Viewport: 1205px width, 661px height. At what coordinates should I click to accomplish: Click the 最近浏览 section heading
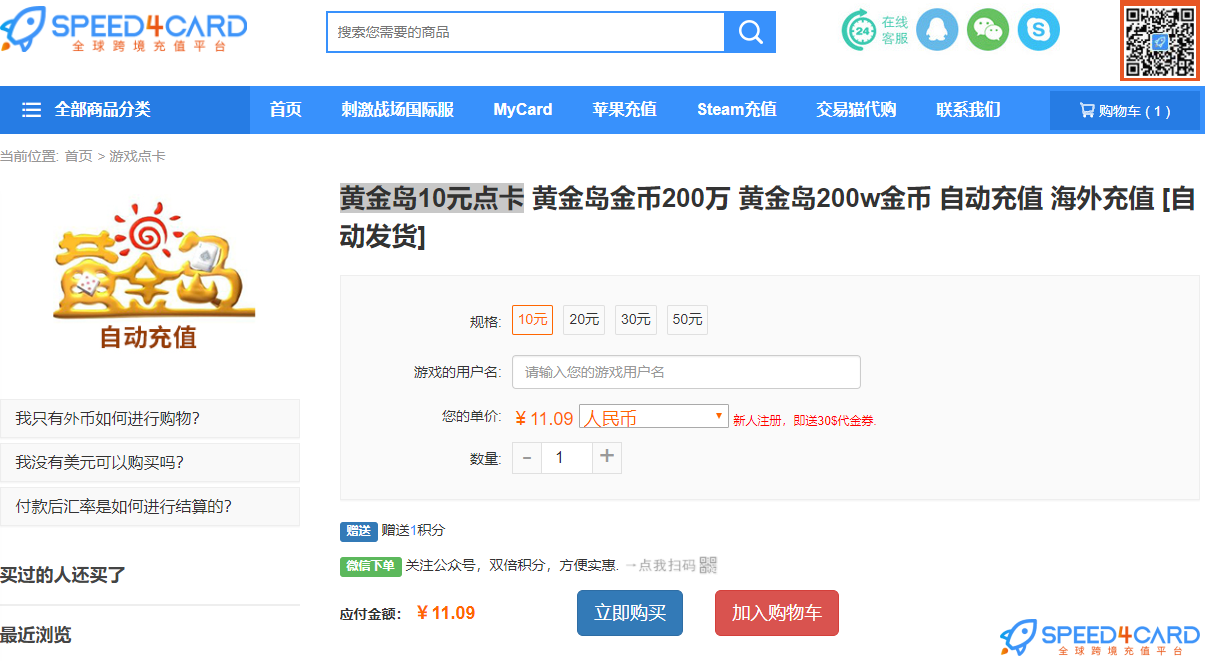tap(36, 635)
